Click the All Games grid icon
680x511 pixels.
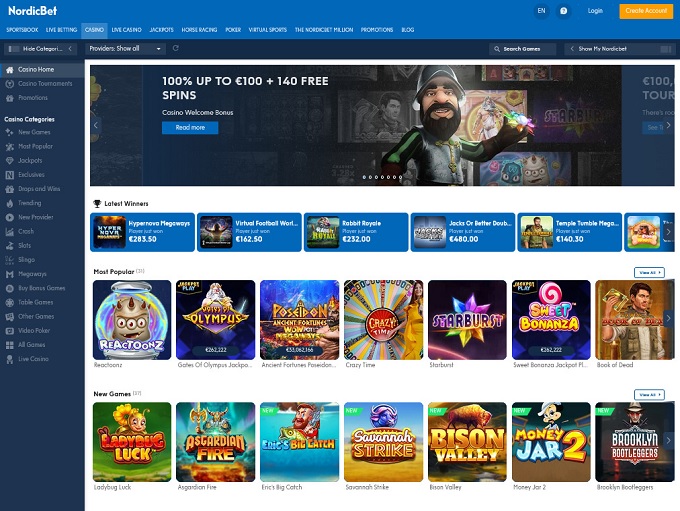tap(9, 344)
